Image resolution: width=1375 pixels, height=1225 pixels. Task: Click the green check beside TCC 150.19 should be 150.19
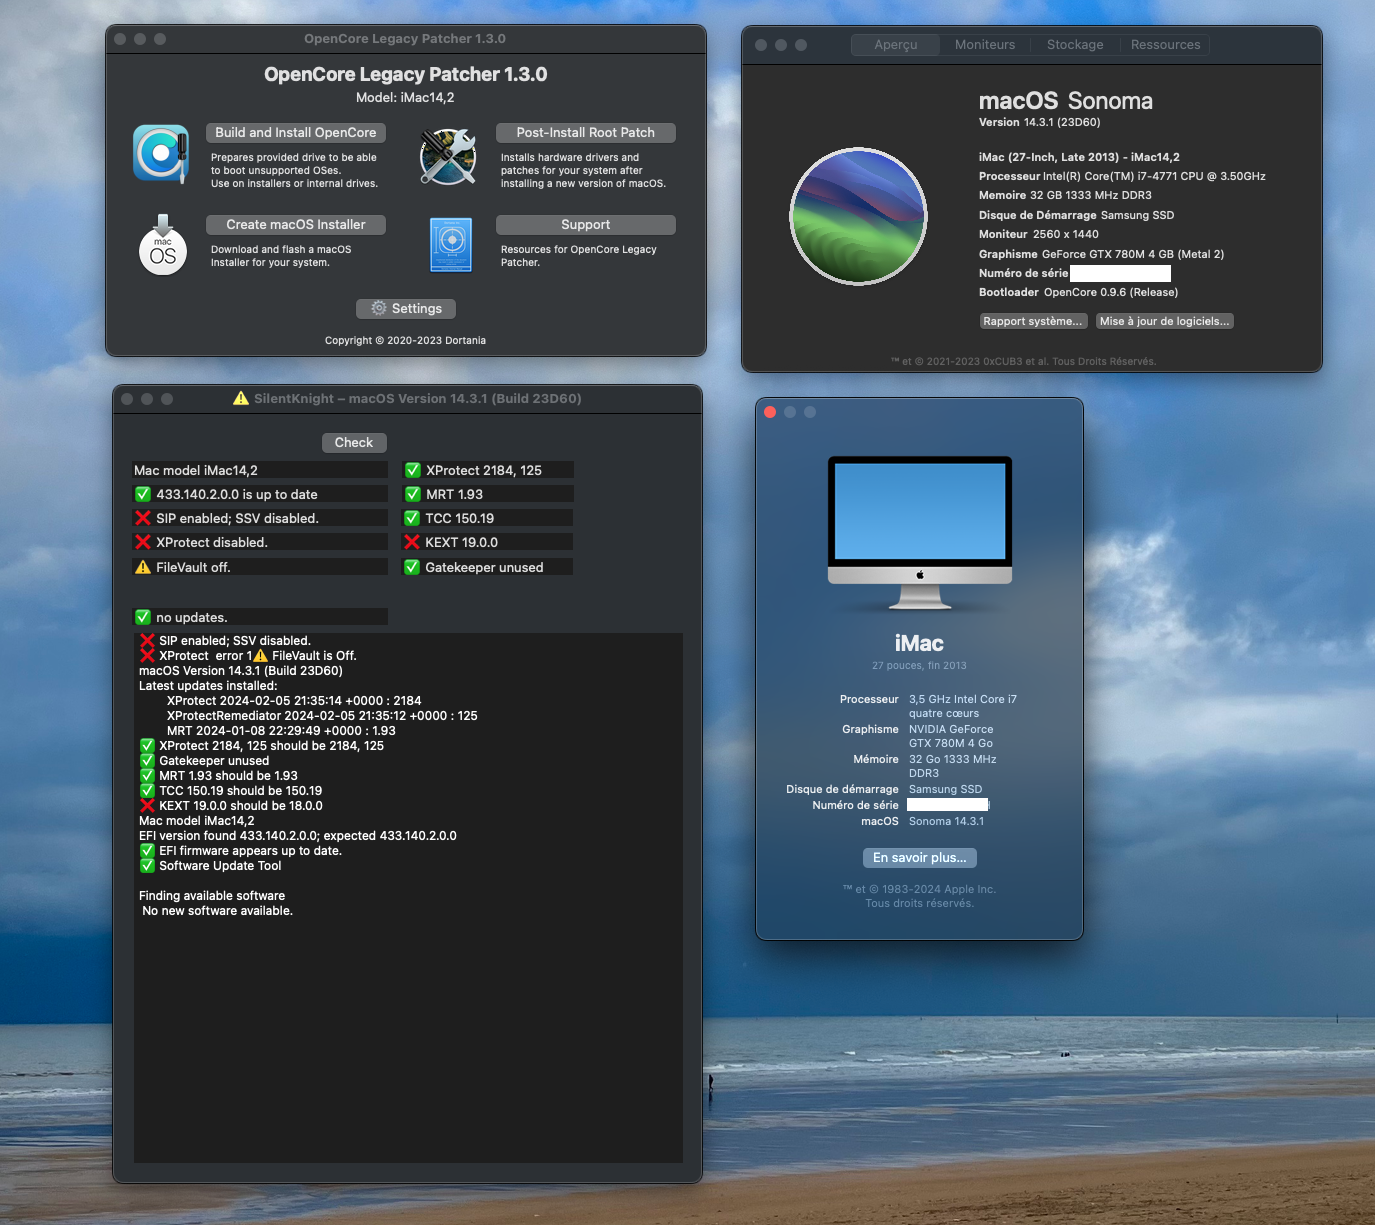click(147, 791)
